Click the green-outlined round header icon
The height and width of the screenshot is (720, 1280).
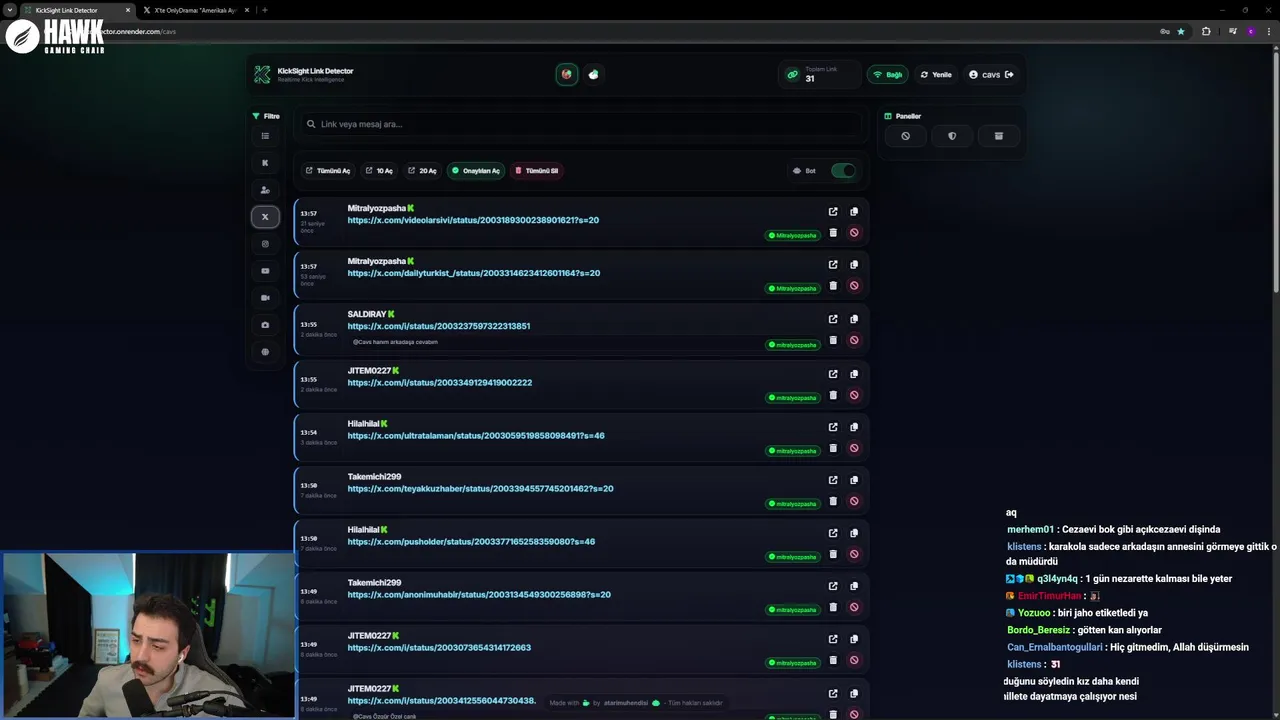[567, 74]
